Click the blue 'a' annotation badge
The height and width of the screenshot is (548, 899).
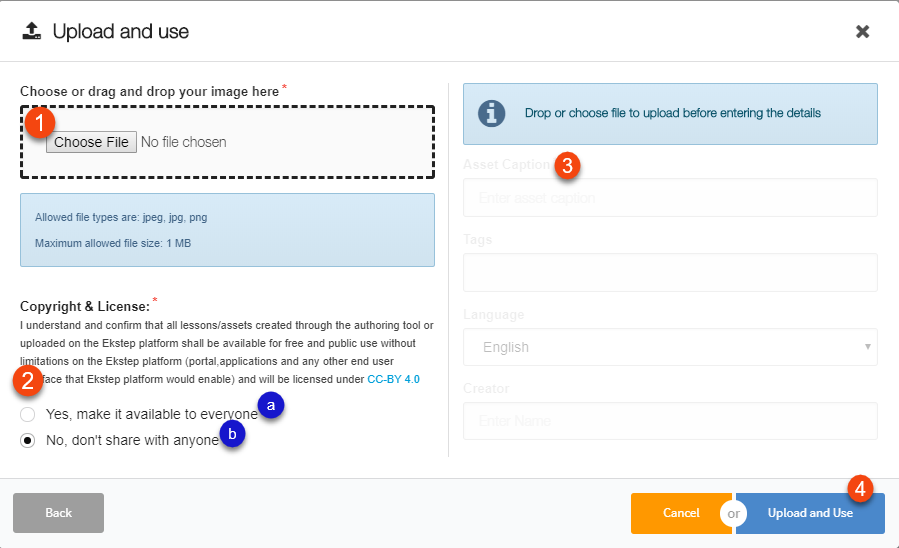coord(270,404)
